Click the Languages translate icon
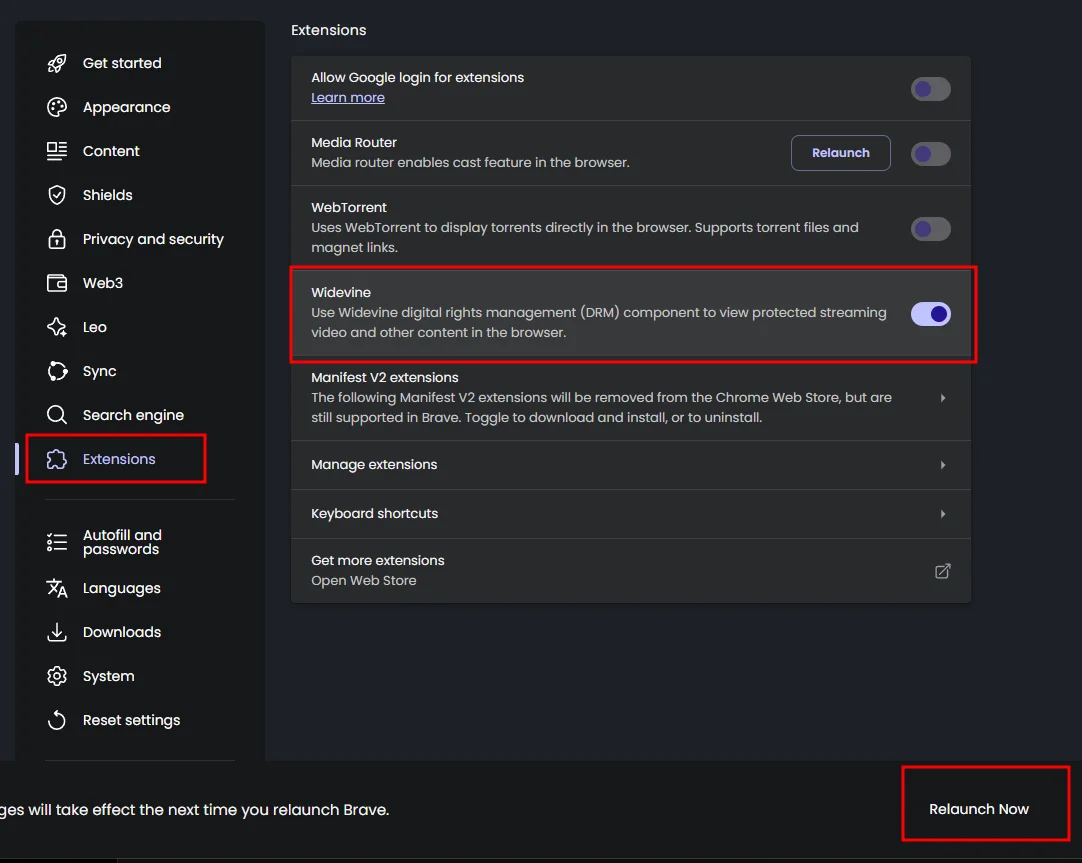 (x=57, y=588)
